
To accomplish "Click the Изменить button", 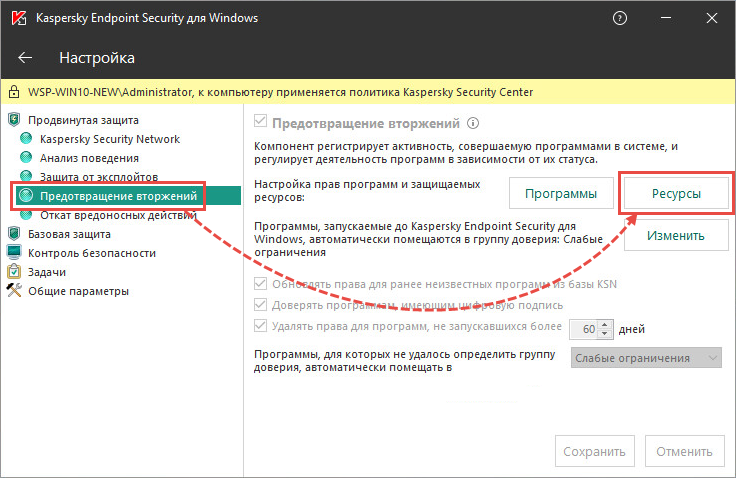I will 676,235.
